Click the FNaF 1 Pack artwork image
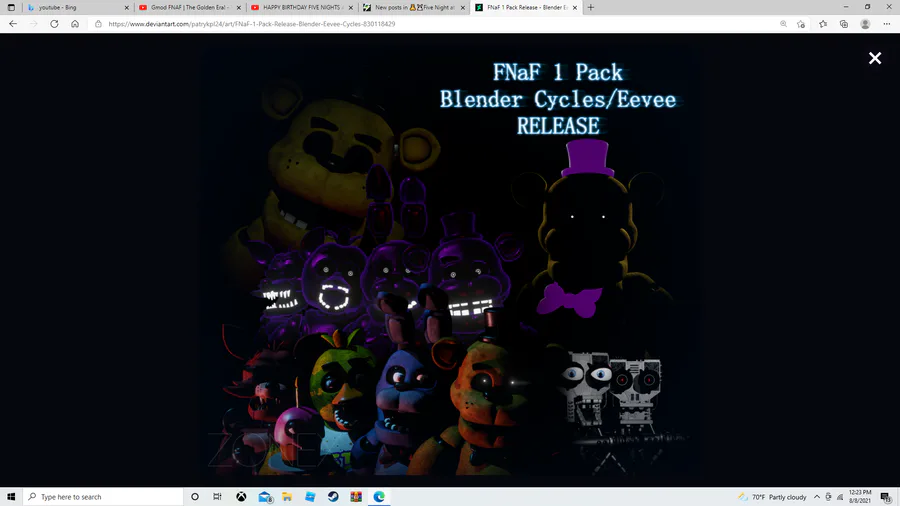 pyautogui.click(x=449, y=261)
